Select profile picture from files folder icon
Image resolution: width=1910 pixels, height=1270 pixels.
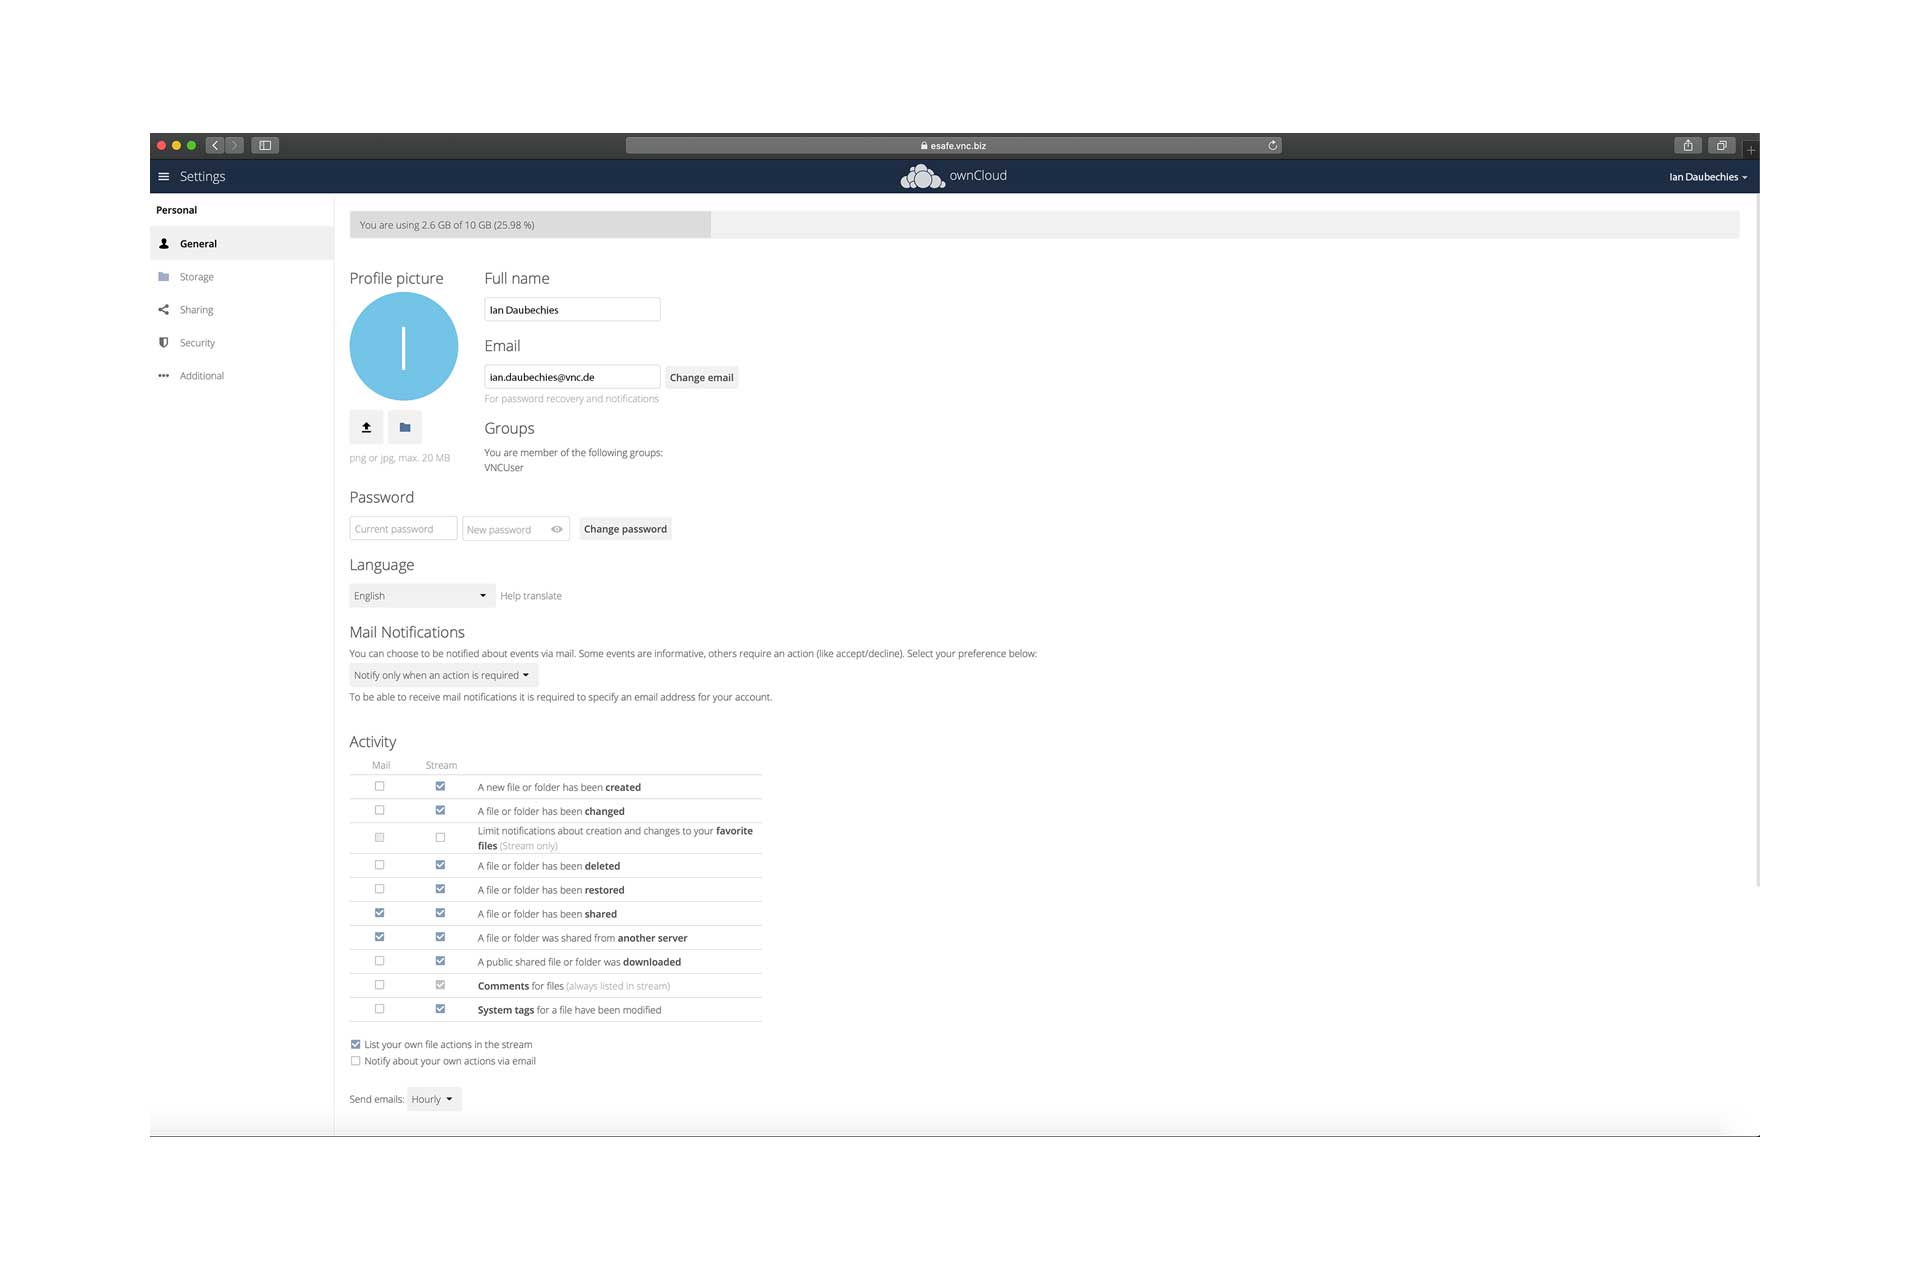click(405, 427)
